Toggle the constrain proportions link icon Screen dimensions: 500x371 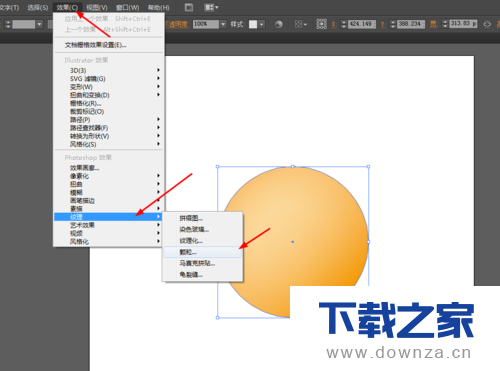point(487,24)
